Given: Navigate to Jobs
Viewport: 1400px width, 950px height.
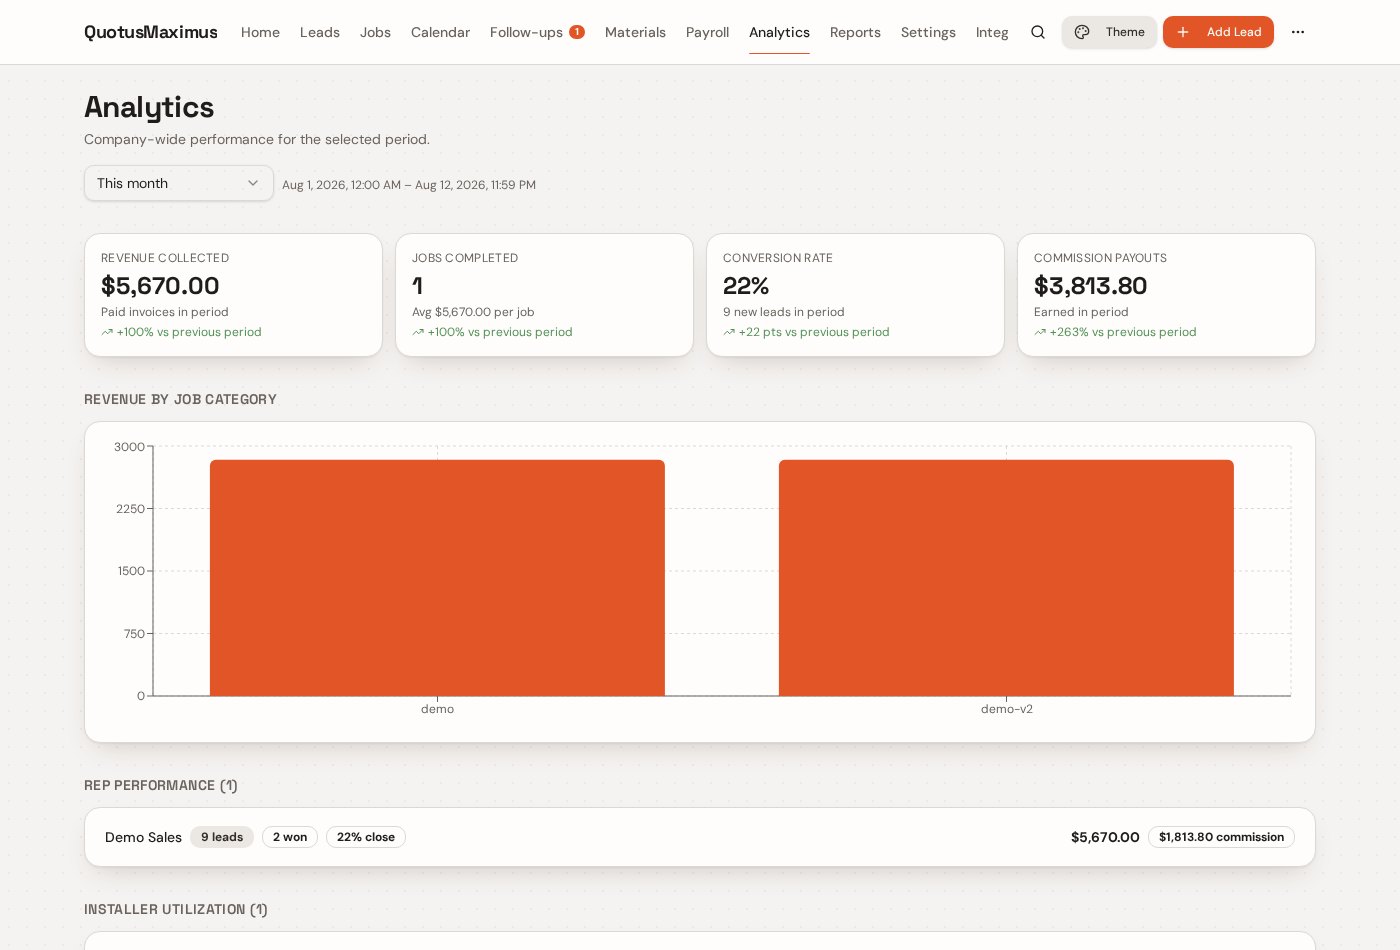Looking at the screenshot, I should pyautogui.click(x=375, y=32).
